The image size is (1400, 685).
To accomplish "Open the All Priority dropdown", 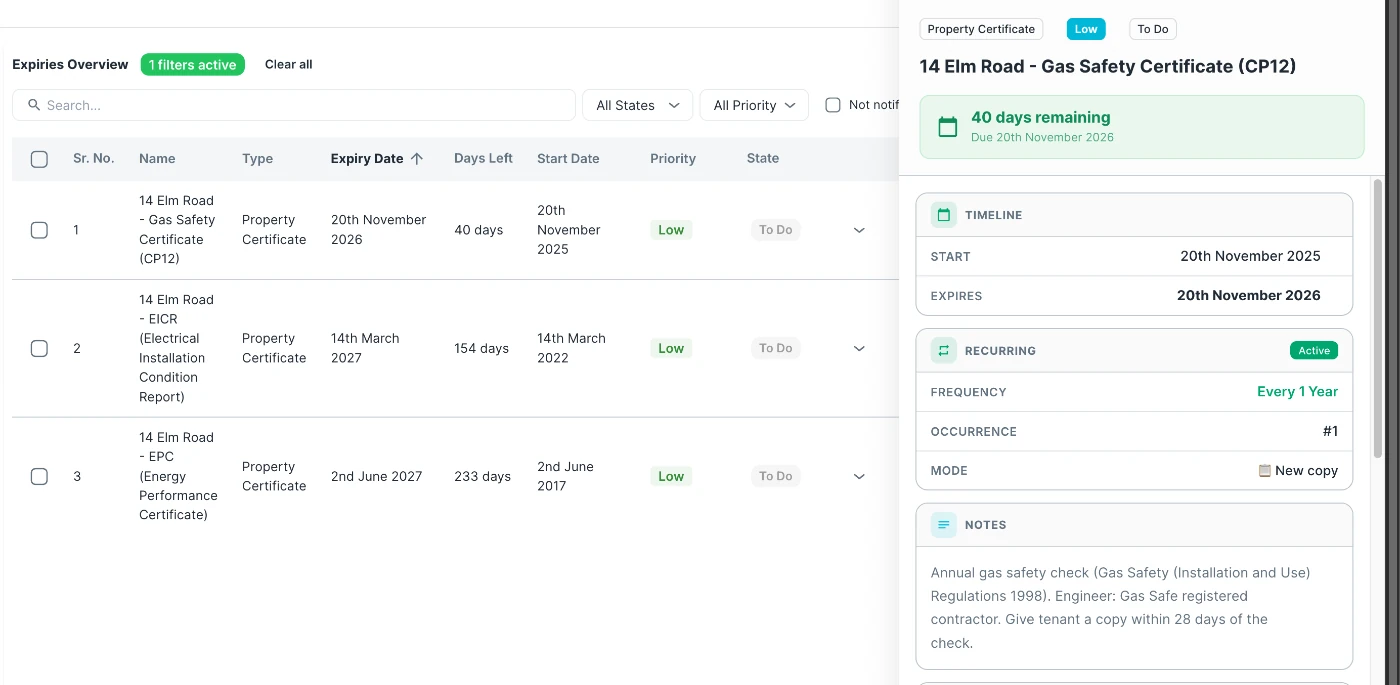I will pyautogui.click(x=754, y=105).
